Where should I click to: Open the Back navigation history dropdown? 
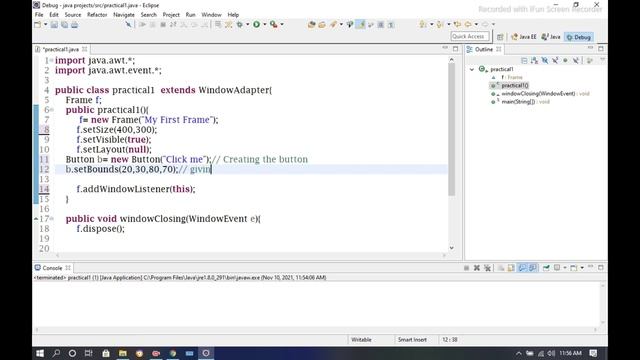point(476,25)
